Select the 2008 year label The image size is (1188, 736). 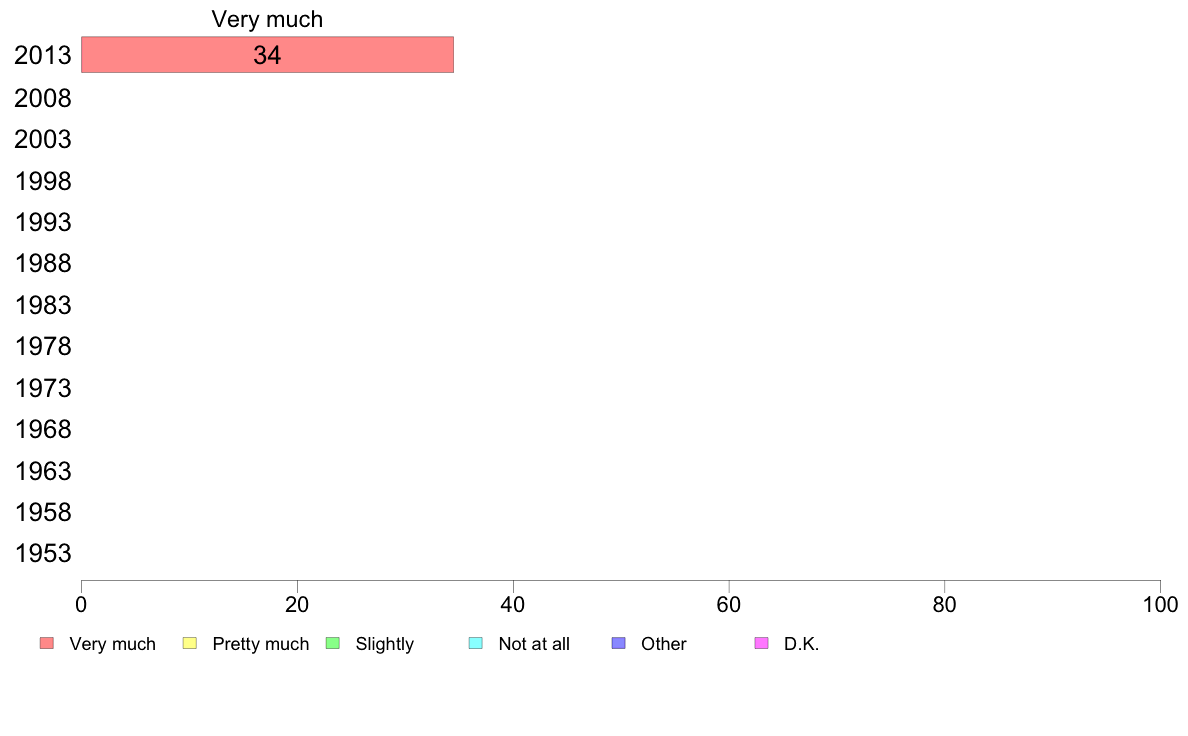pos(42,98)
